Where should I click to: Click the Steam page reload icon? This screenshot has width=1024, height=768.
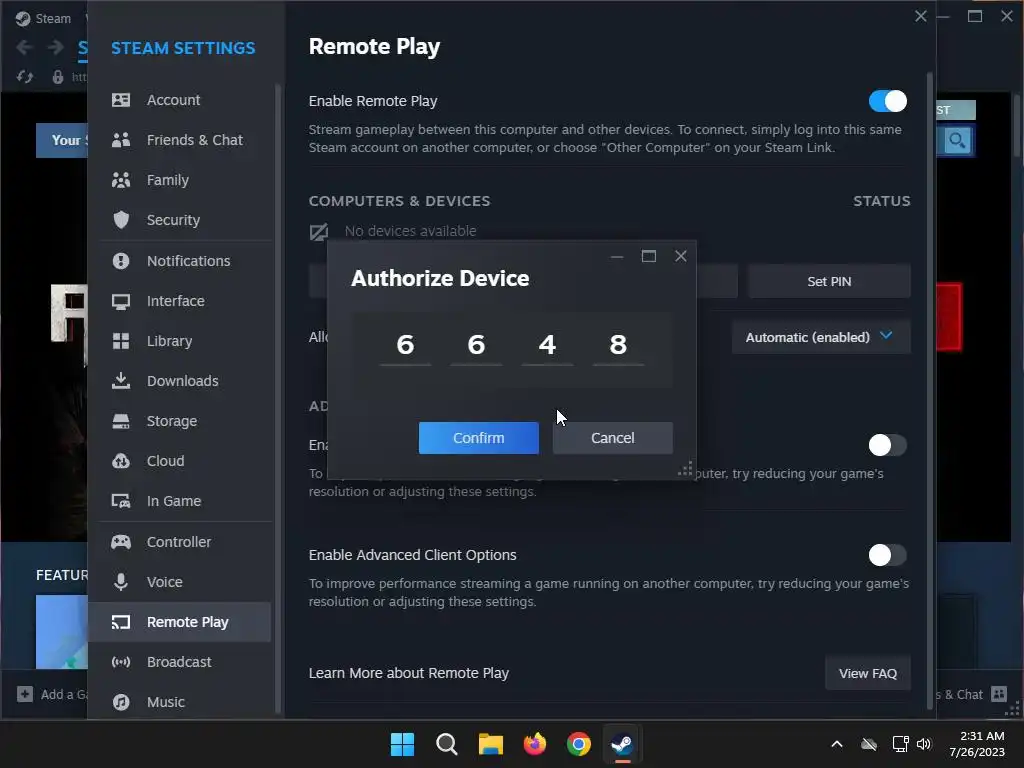coord(25,77)
